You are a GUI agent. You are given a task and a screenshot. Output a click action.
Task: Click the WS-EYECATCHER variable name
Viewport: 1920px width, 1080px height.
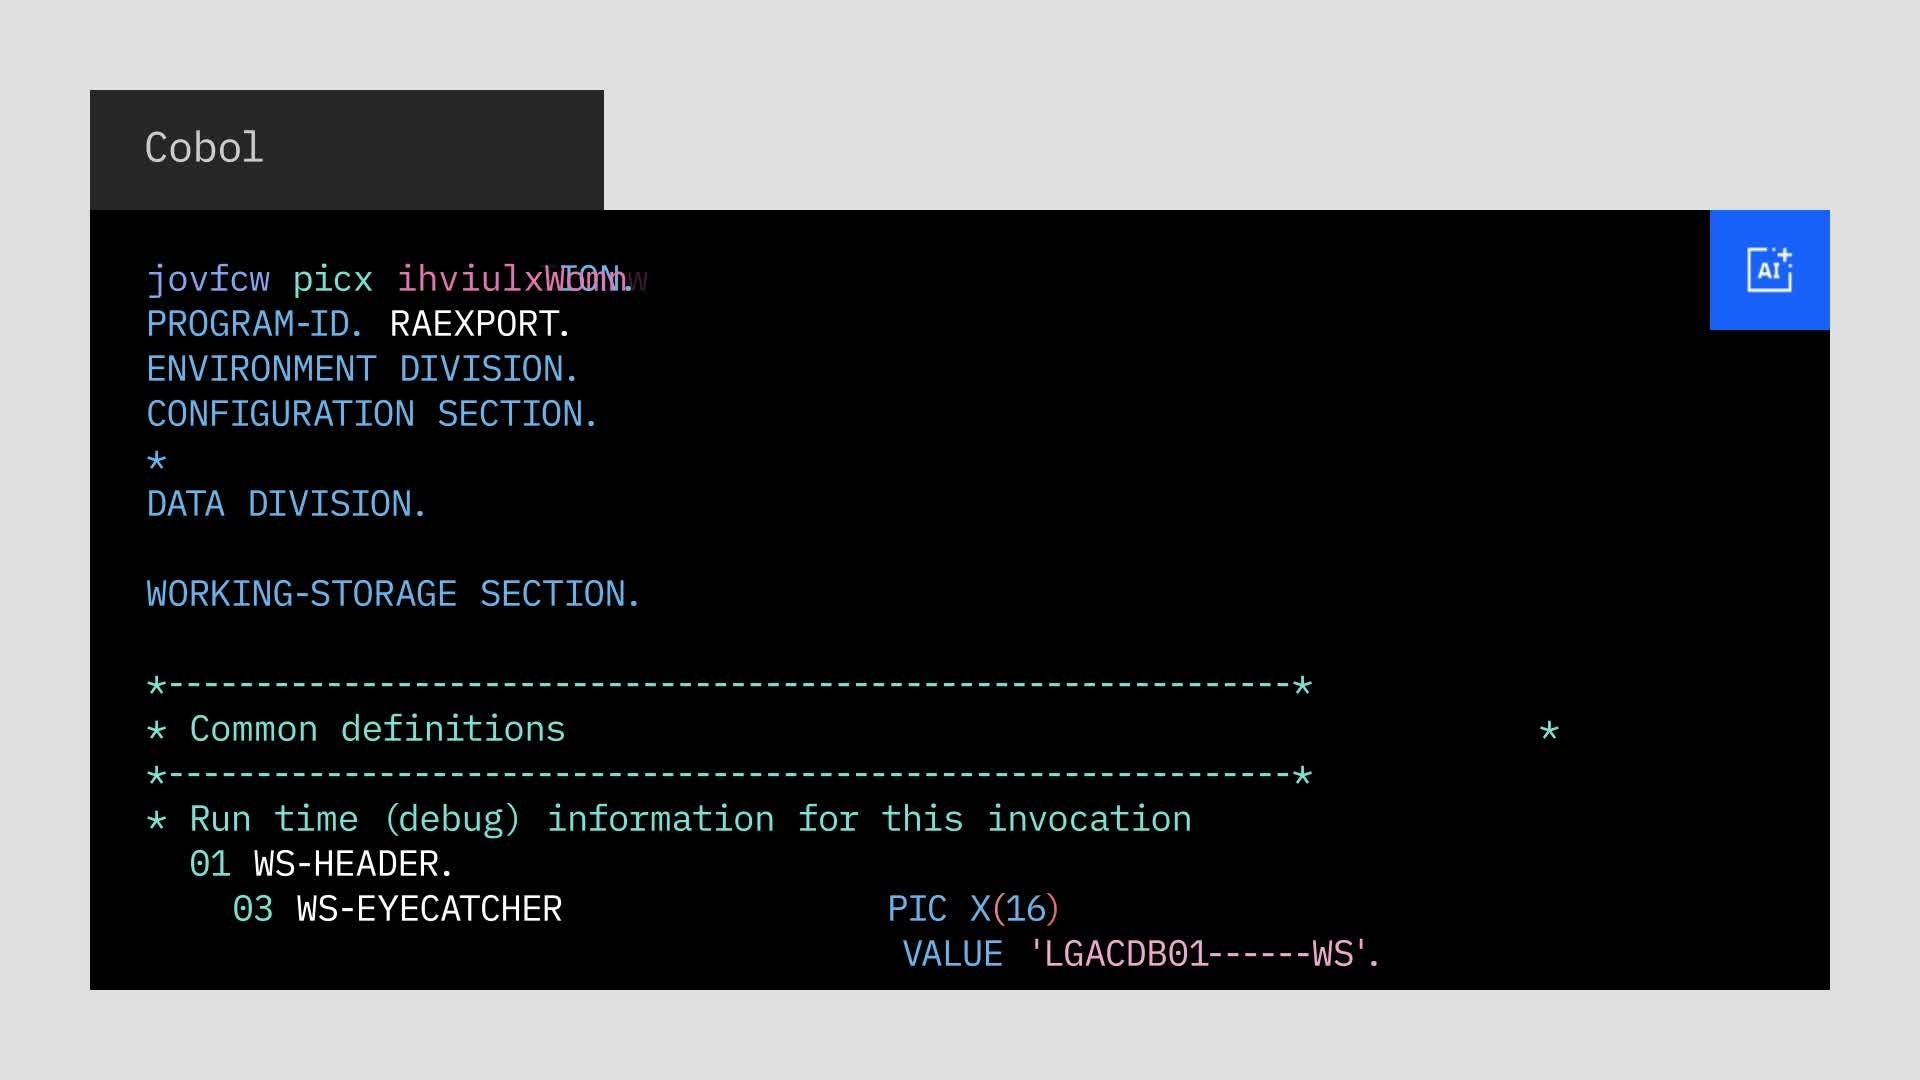click(x=429, y=909)
